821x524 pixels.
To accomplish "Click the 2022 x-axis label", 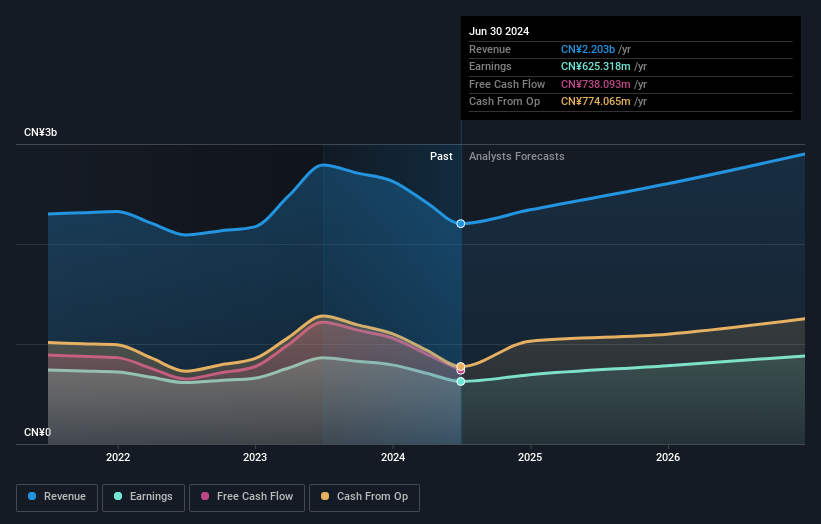I will click(118, 457).
